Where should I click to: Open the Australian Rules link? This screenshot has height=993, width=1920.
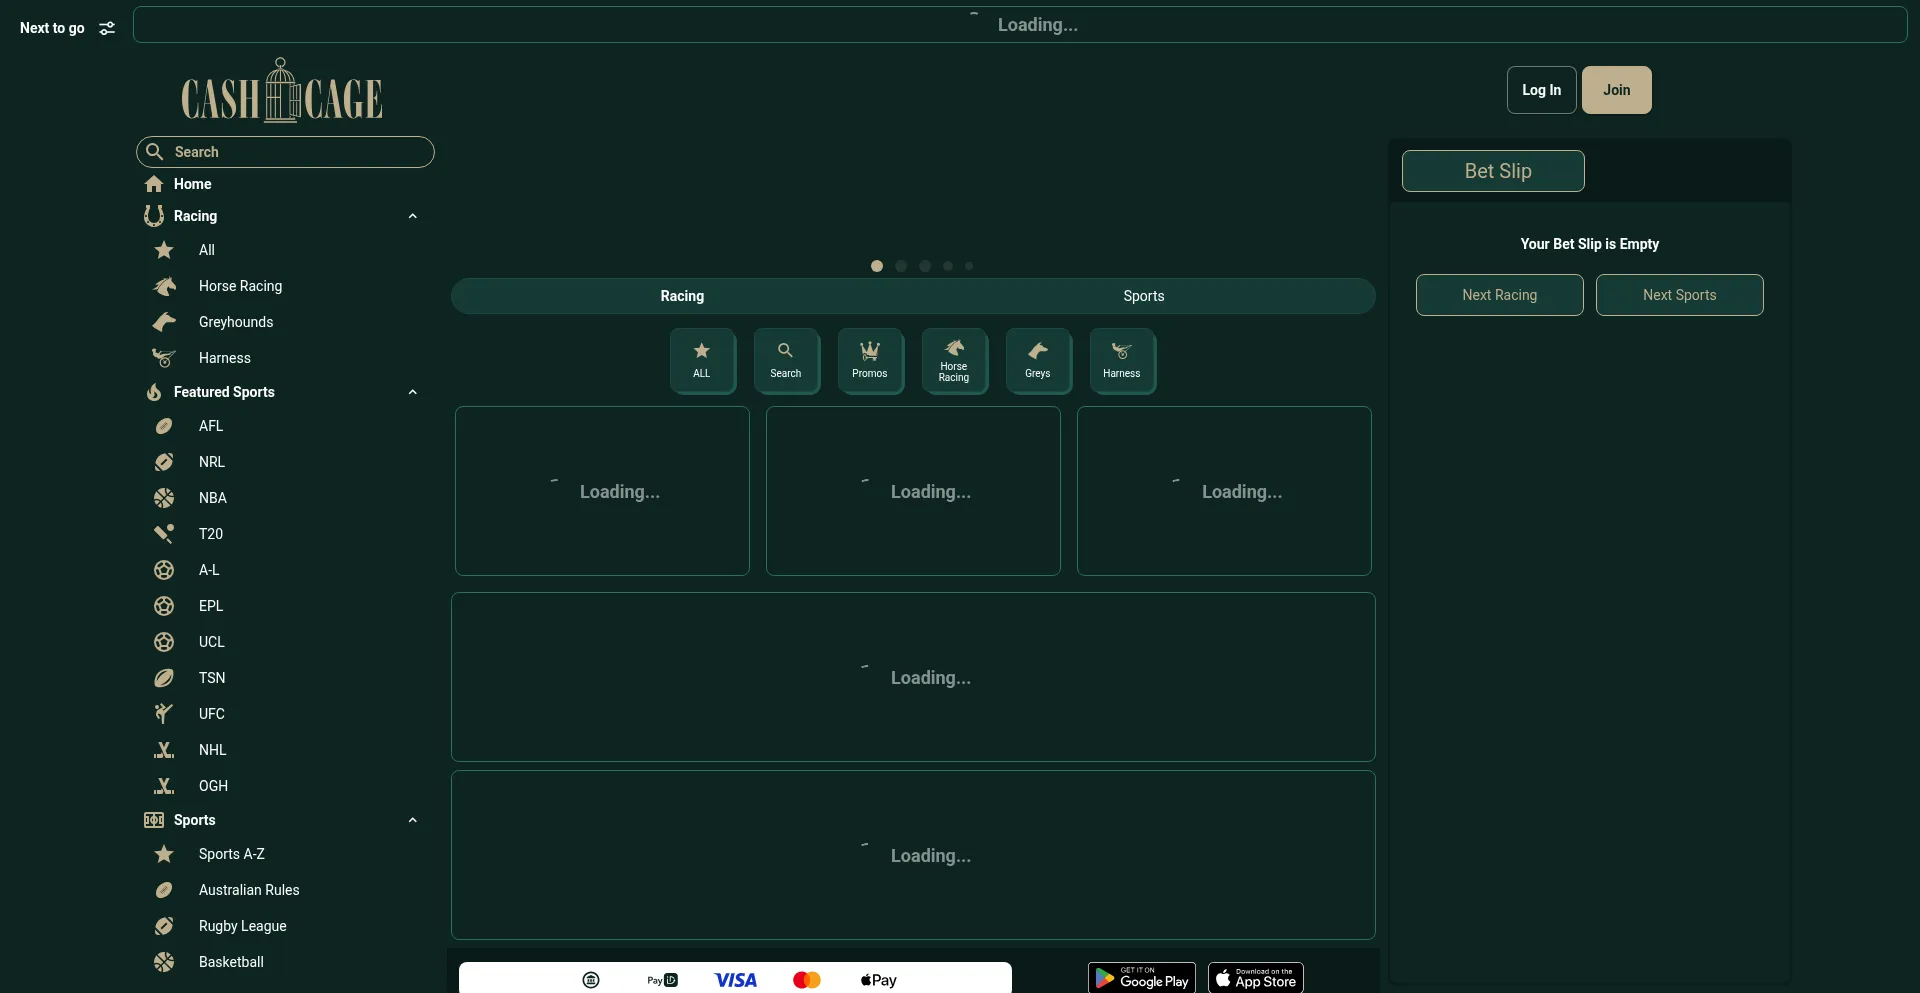249,890
